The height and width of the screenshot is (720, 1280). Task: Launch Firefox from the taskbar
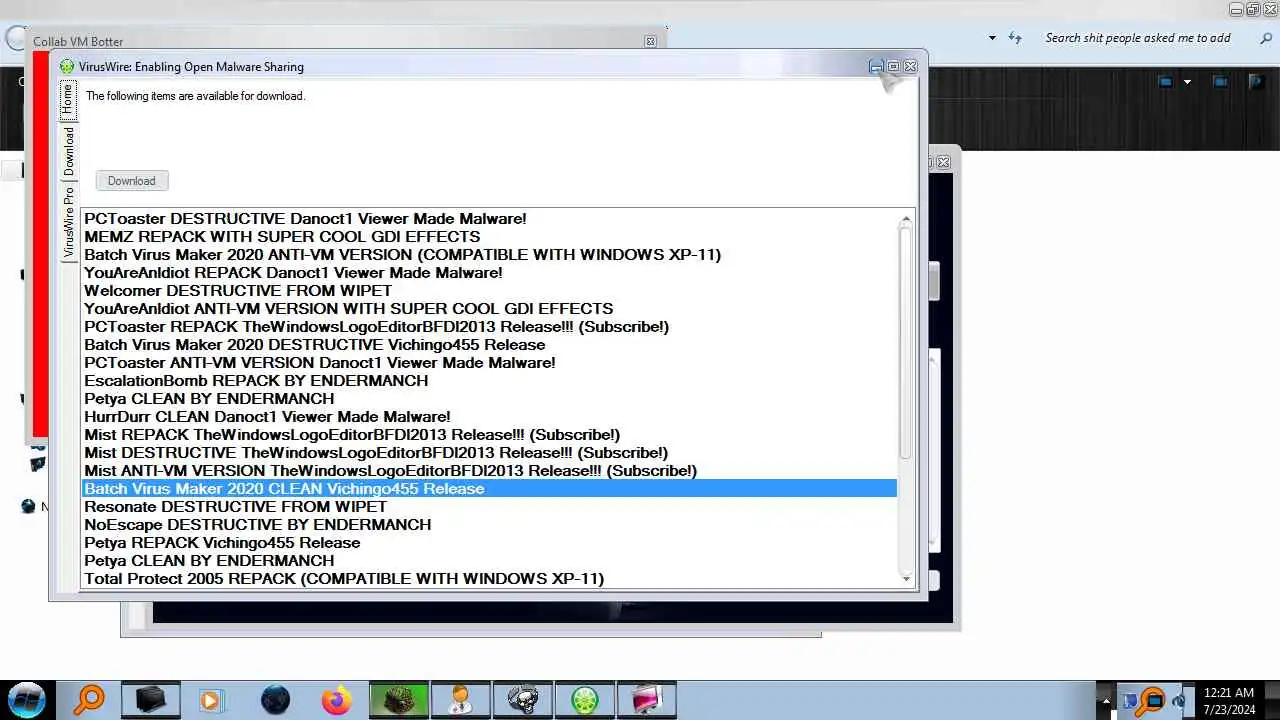point(337,699)
